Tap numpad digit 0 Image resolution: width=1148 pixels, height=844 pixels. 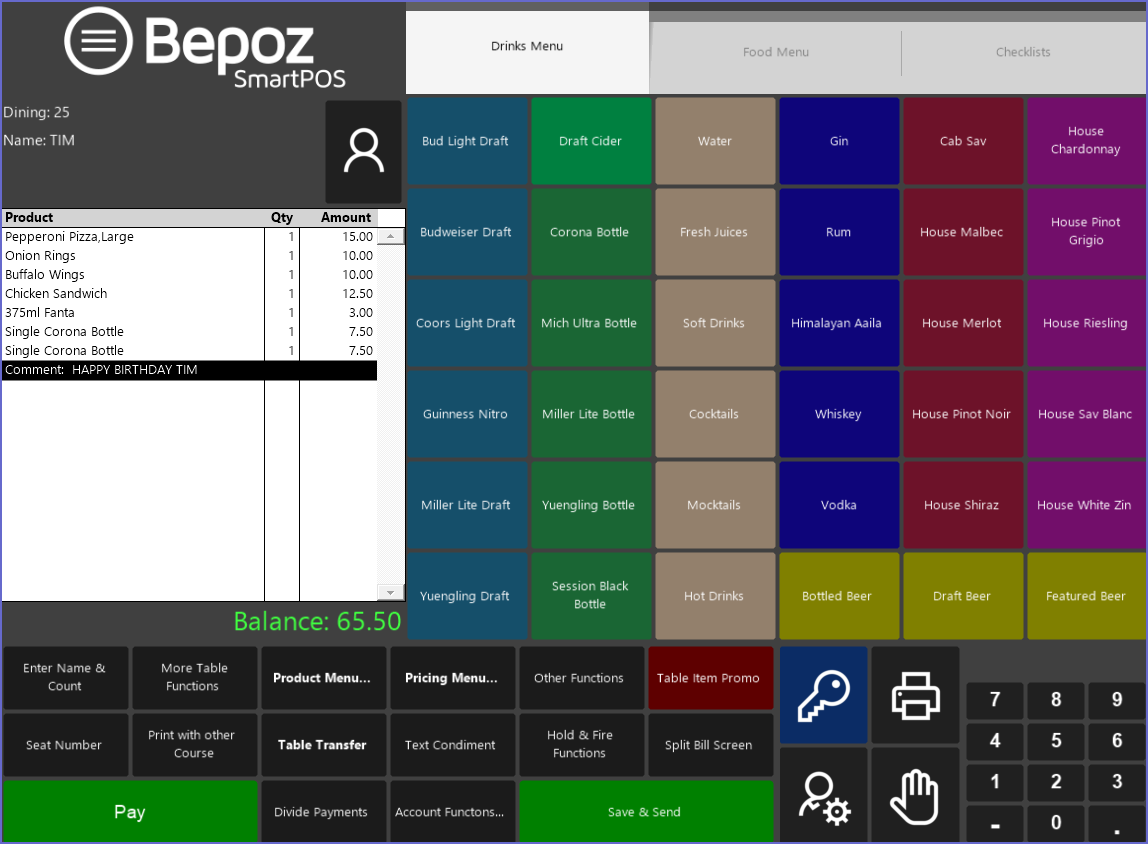coord(1056,823)
